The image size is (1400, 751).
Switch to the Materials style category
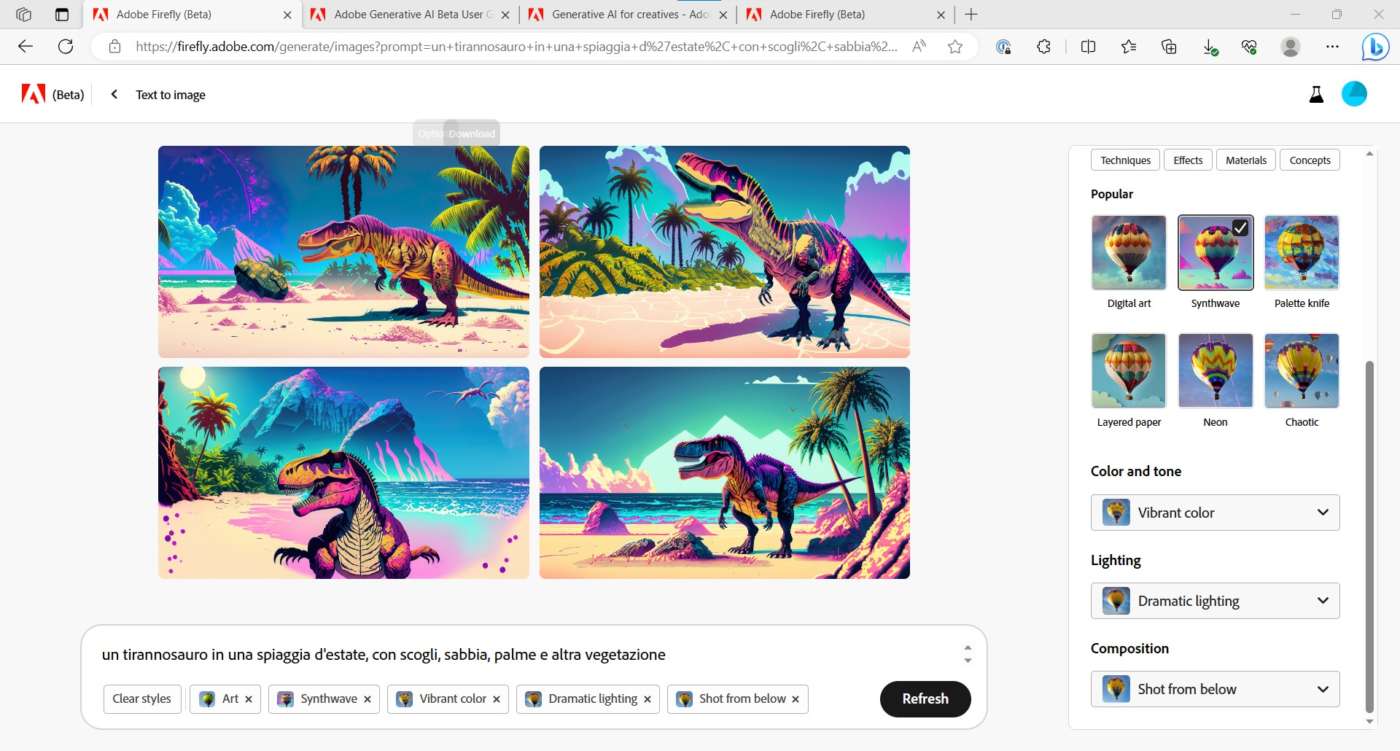[x=1246, y=160]
